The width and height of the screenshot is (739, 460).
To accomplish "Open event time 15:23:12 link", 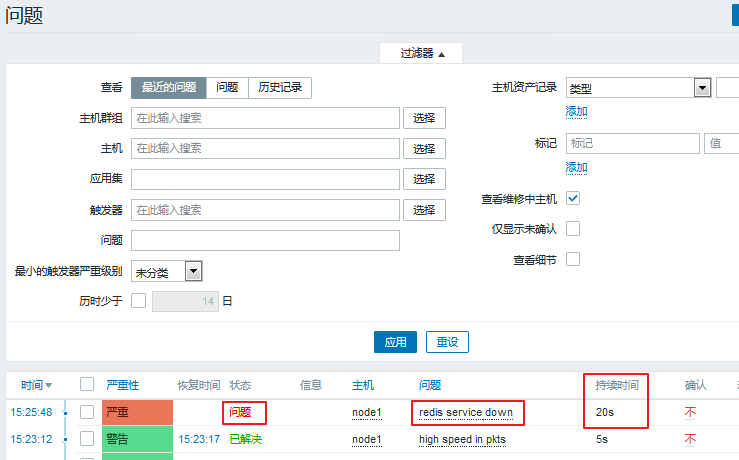I will (x=31, y=440).
